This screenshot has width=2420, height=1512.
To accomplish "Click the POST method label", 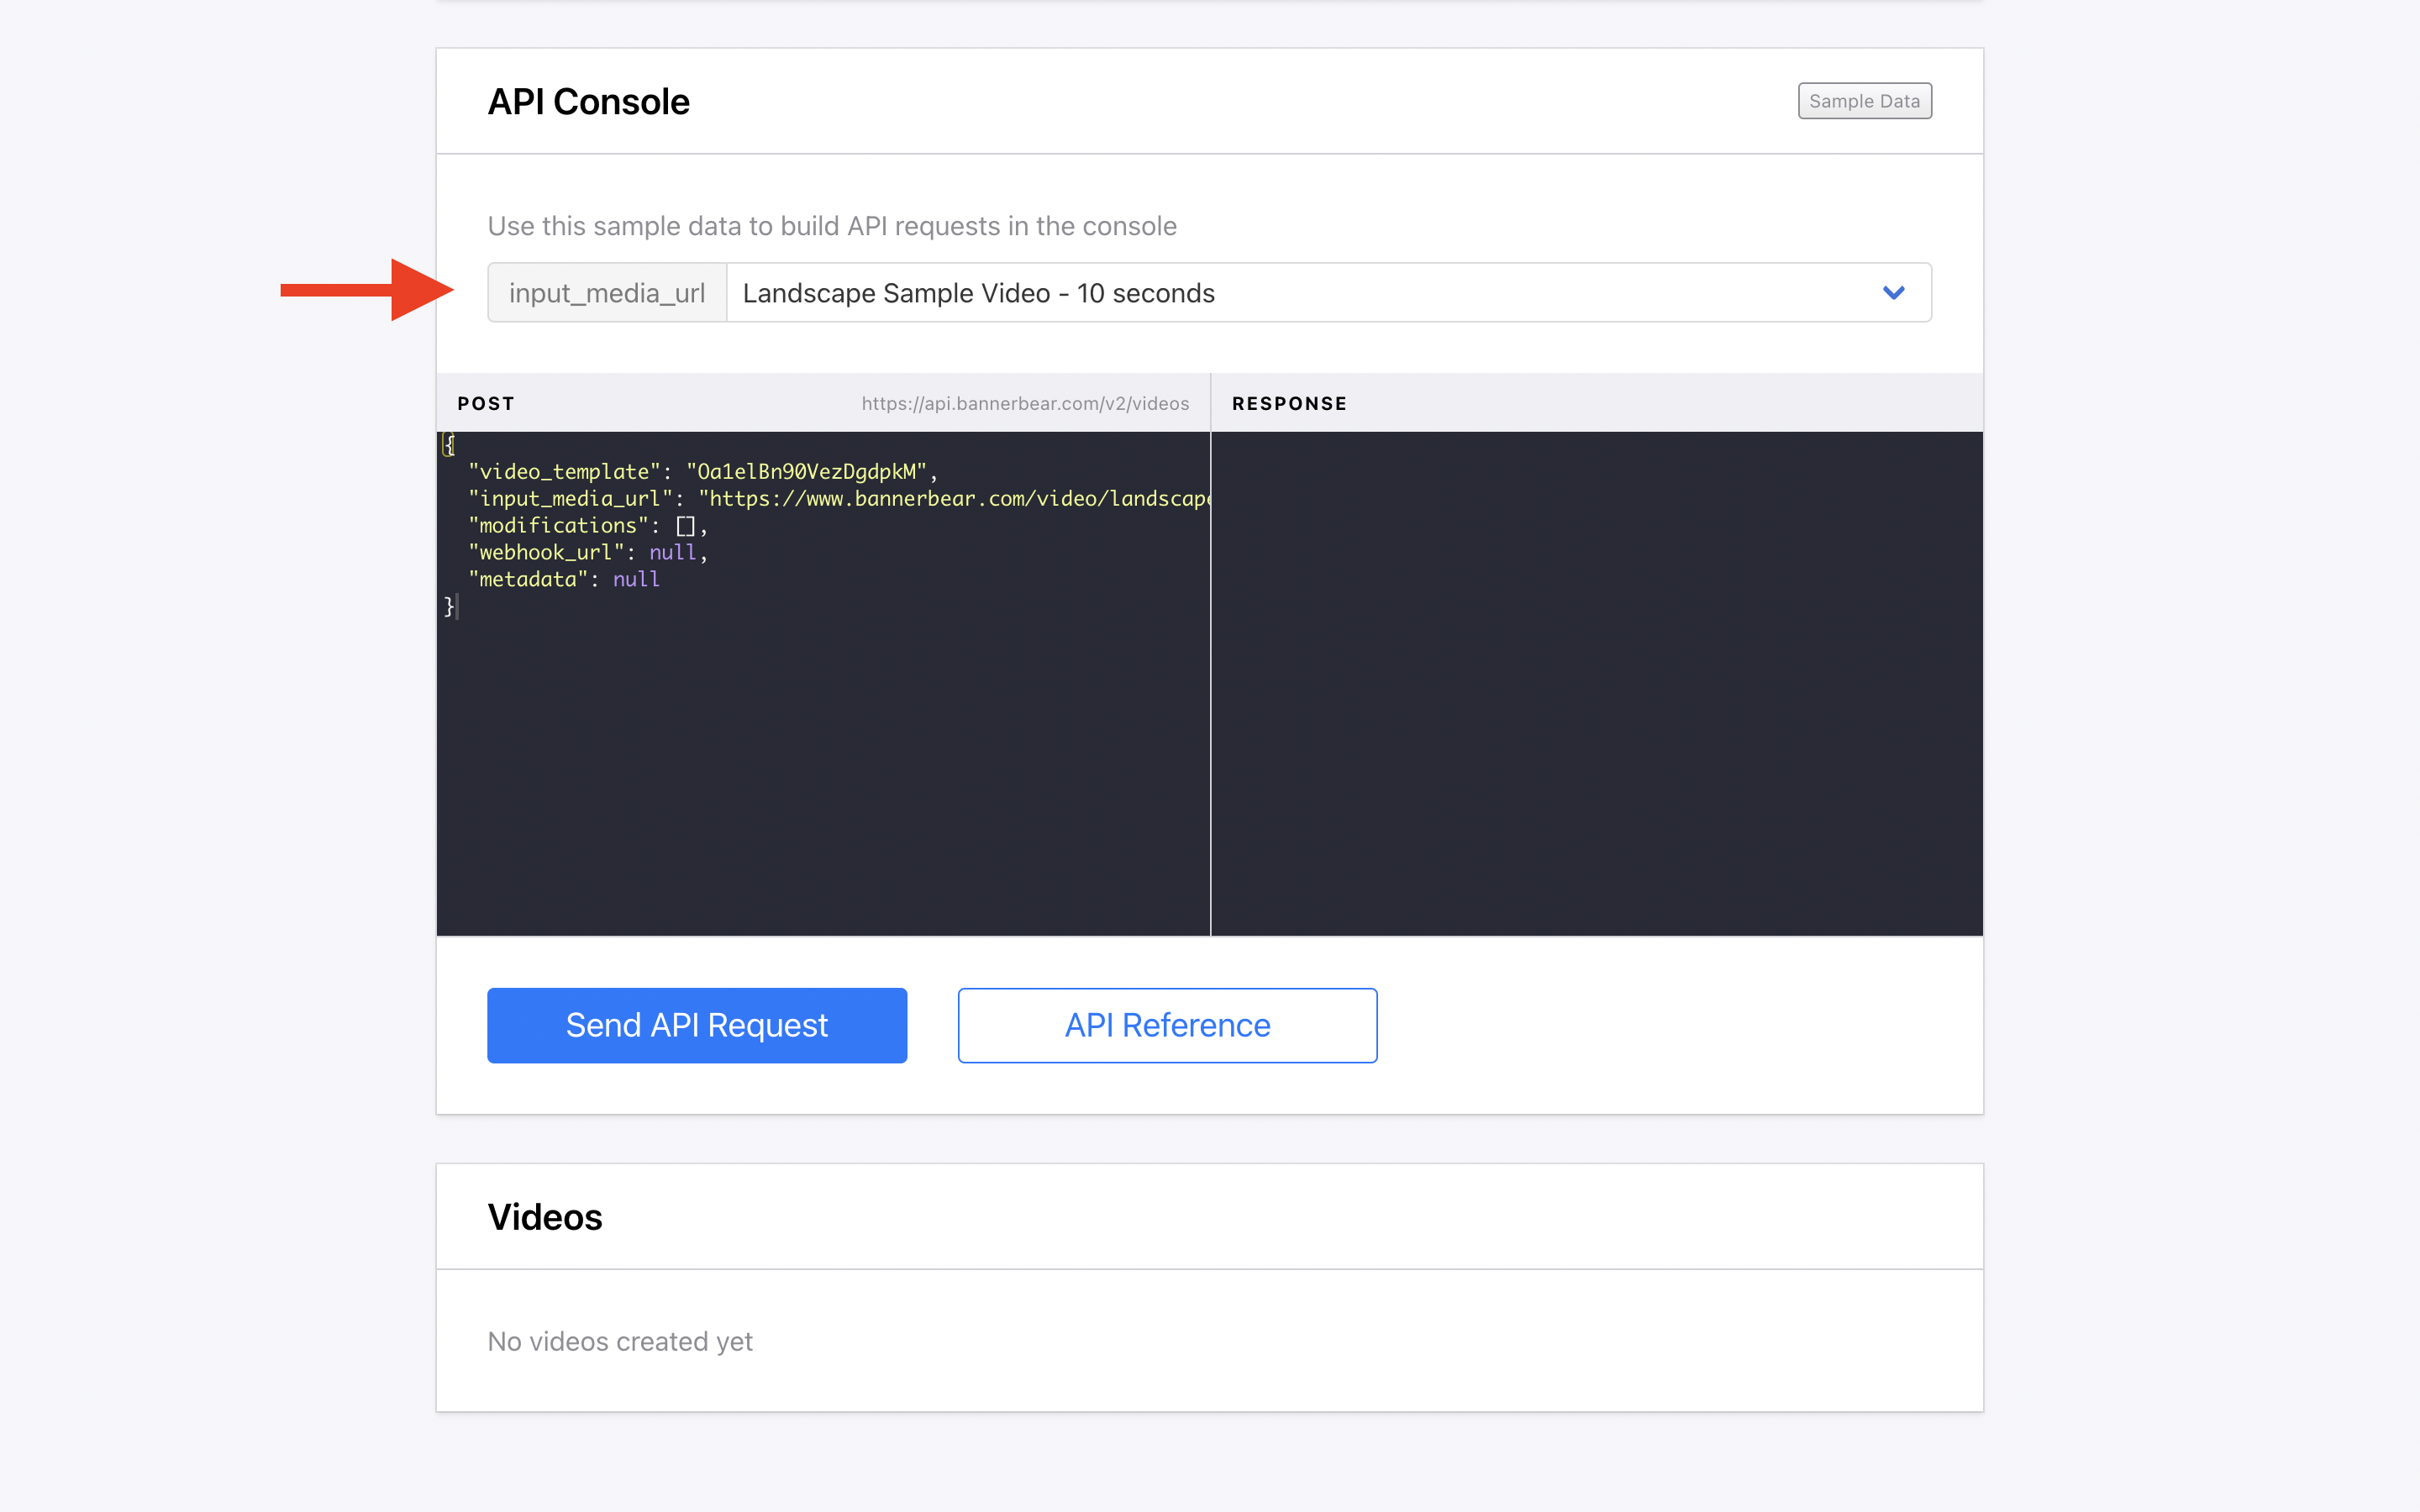I will [486, 404].
